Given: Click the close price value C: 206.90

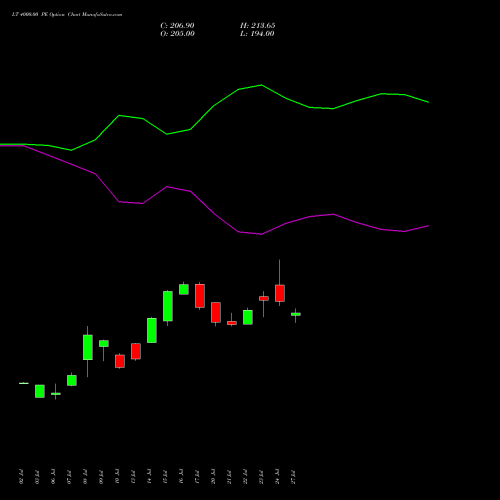Looking at the screenshot, I should (x=177, y=26).
